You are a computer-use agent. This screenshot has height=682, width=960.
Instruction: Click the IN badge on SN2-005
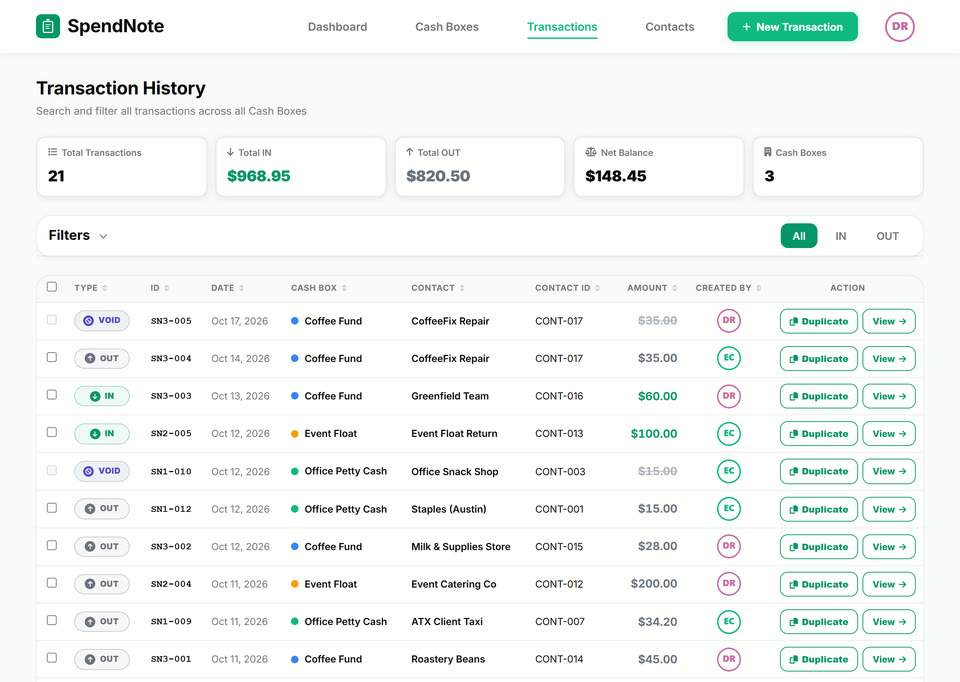coord(102,433)
